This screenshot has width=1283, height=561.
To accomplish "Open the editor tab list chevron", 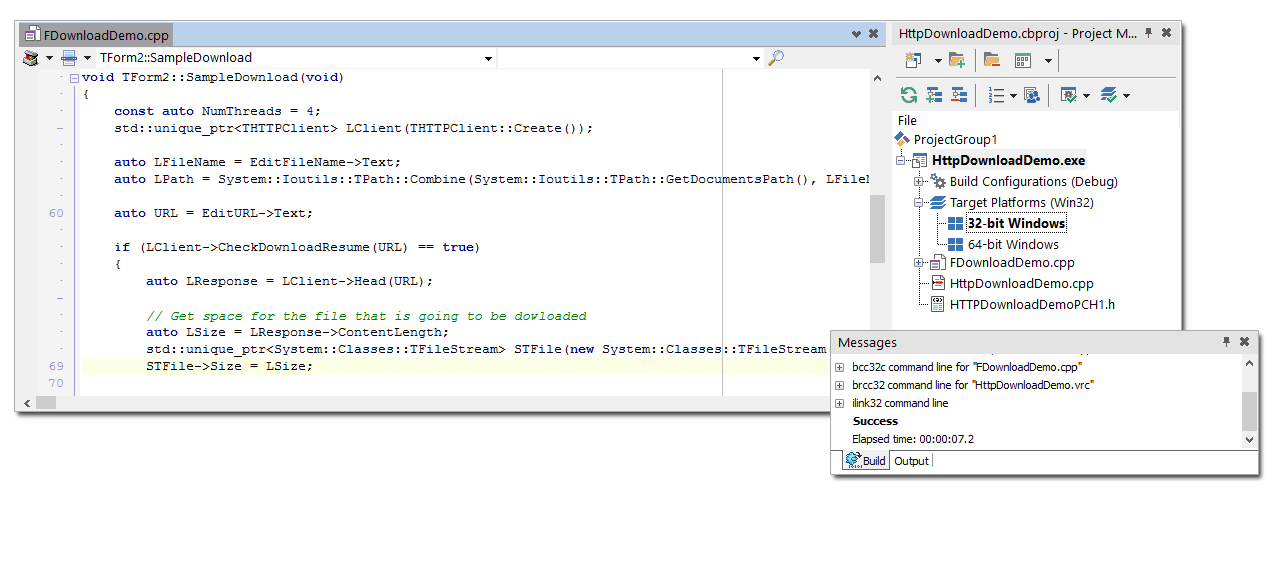I will [x=856, y=34].
